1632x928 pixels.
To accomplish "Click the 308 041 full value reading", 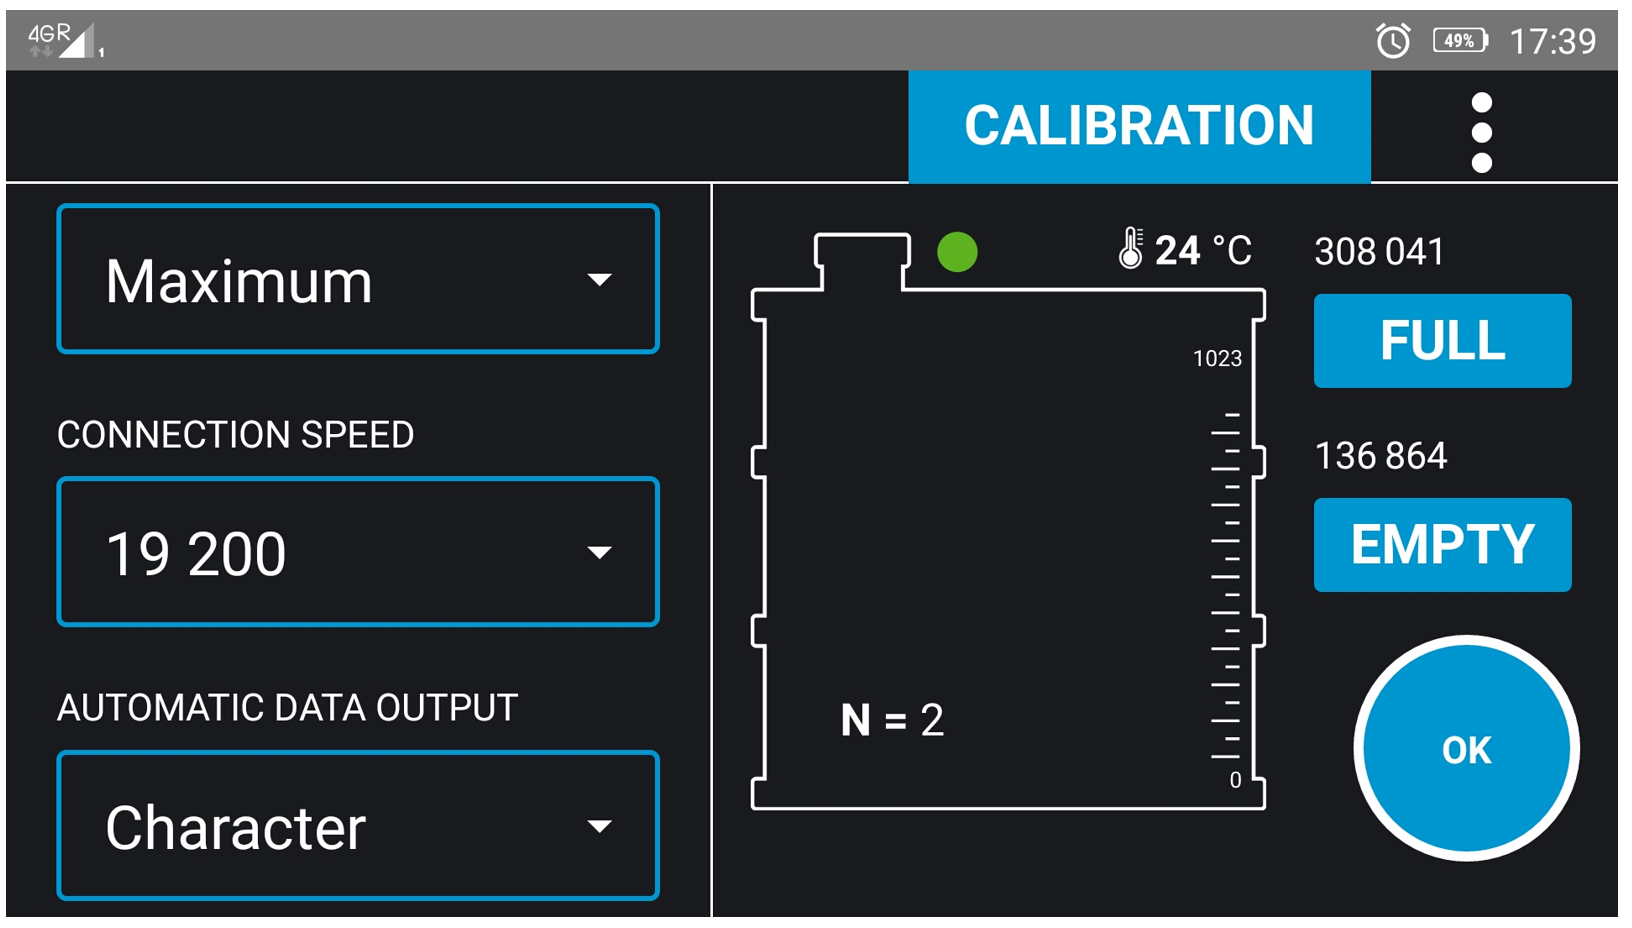I will 1379,252.
